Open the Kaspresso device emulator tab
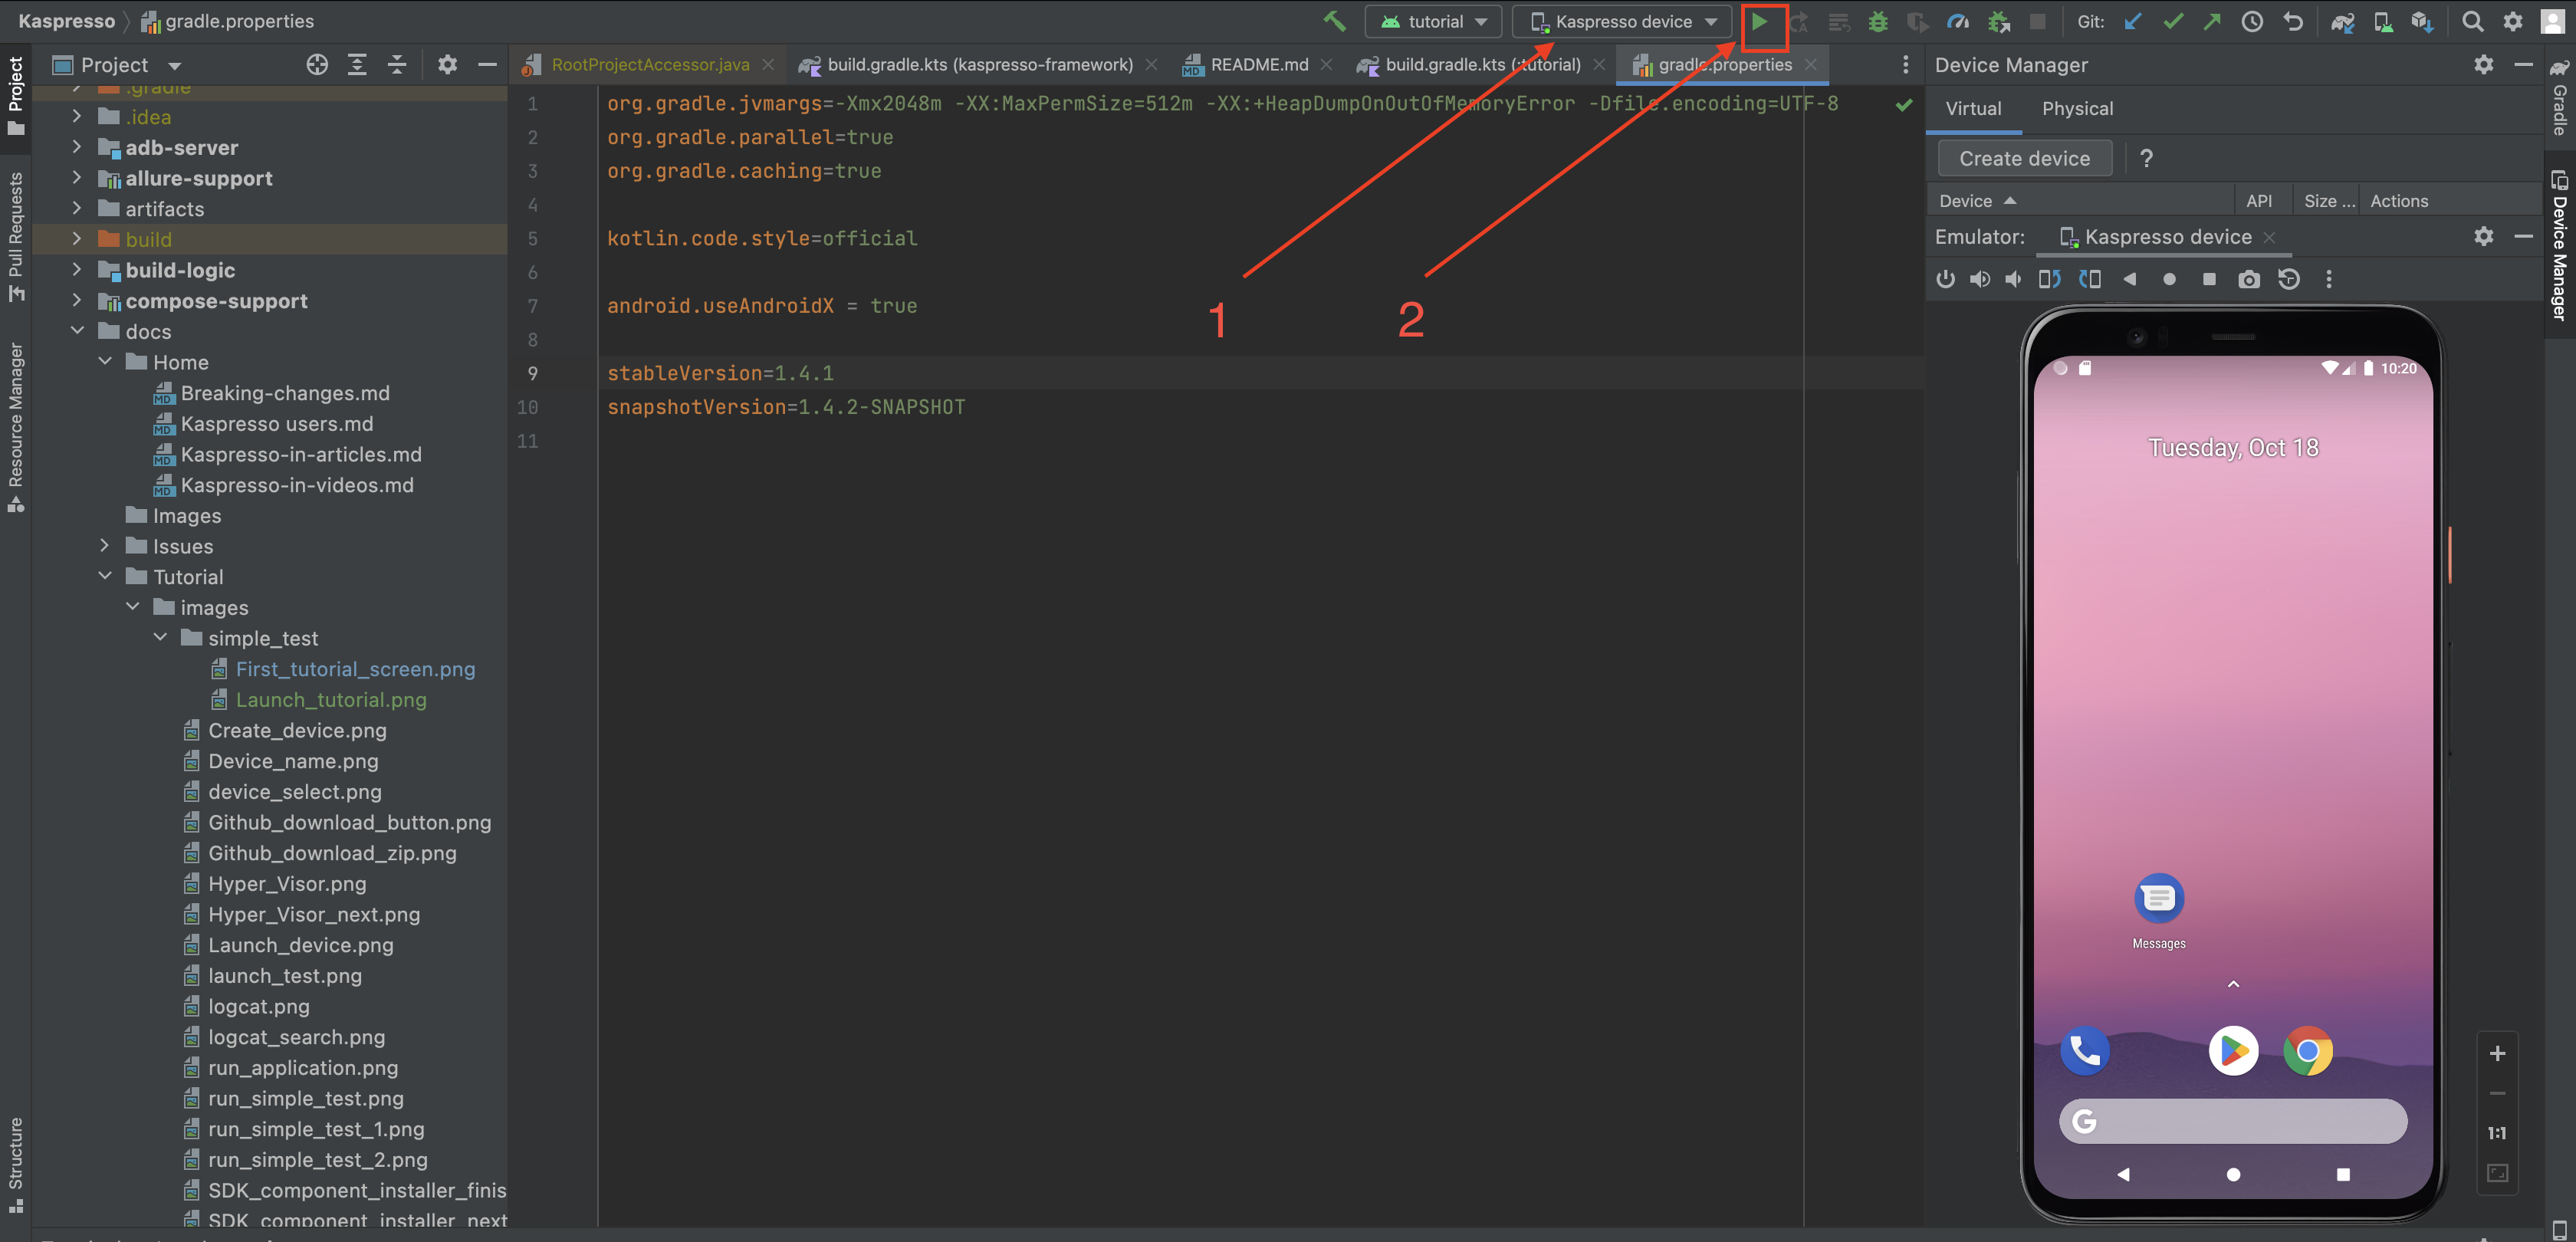 click(2166, 237)
